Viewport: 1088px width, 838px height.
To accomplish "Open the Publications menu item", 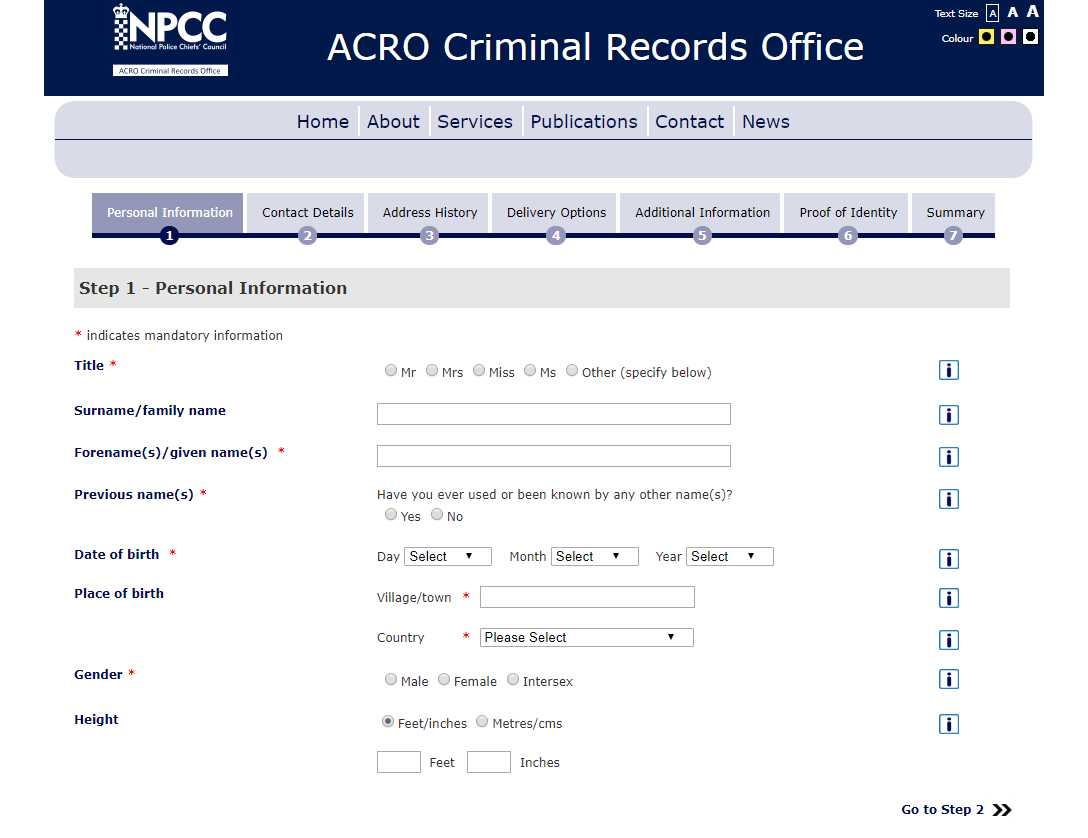I will [x=583, y=121].
